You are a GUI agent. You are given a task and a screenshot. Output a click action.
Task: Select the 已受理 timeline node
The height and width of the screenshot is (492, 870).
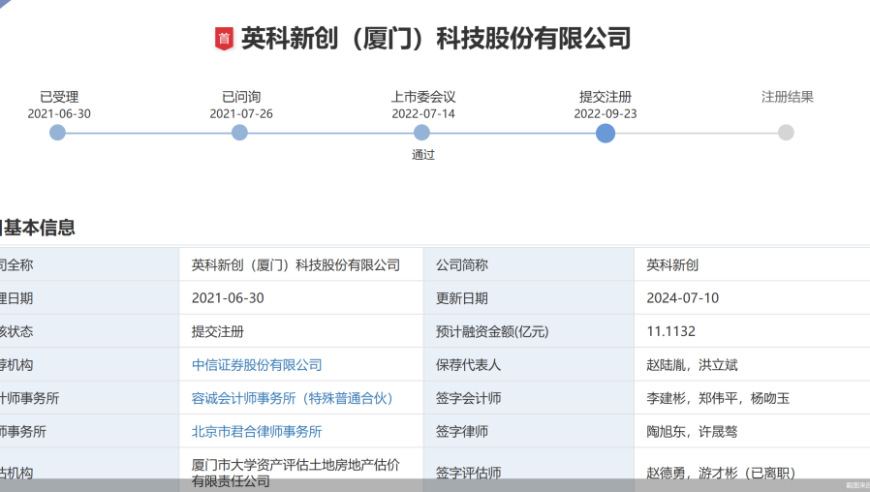pos(57,133)
